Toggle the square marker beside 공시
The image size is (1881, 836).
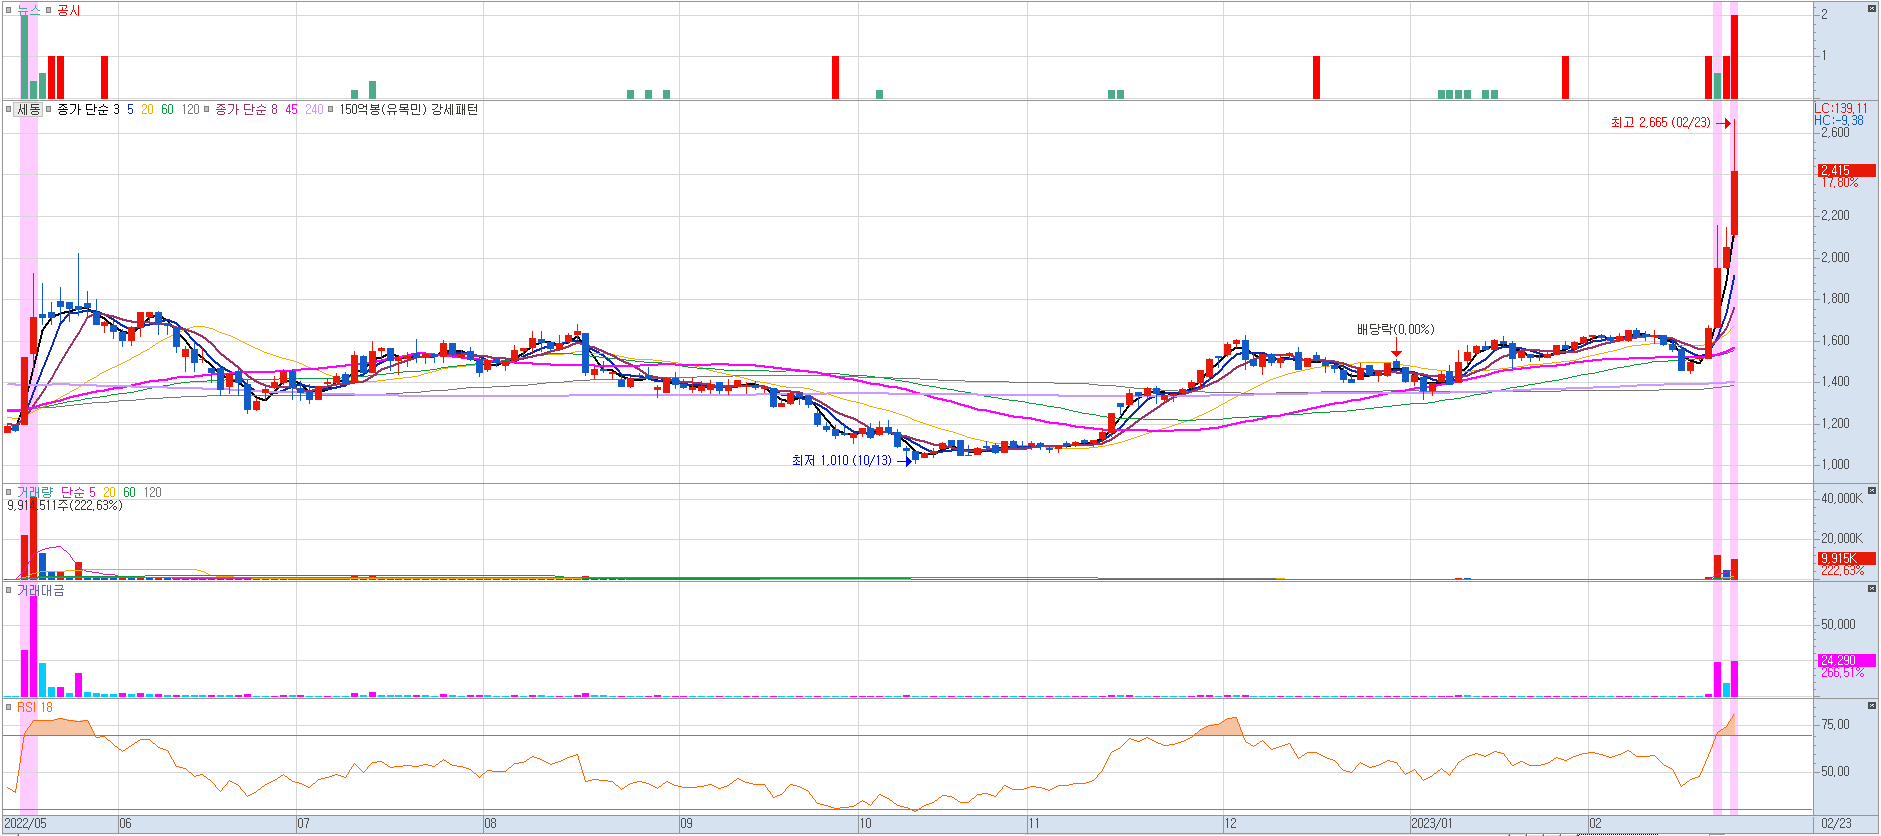coord(48,10)
